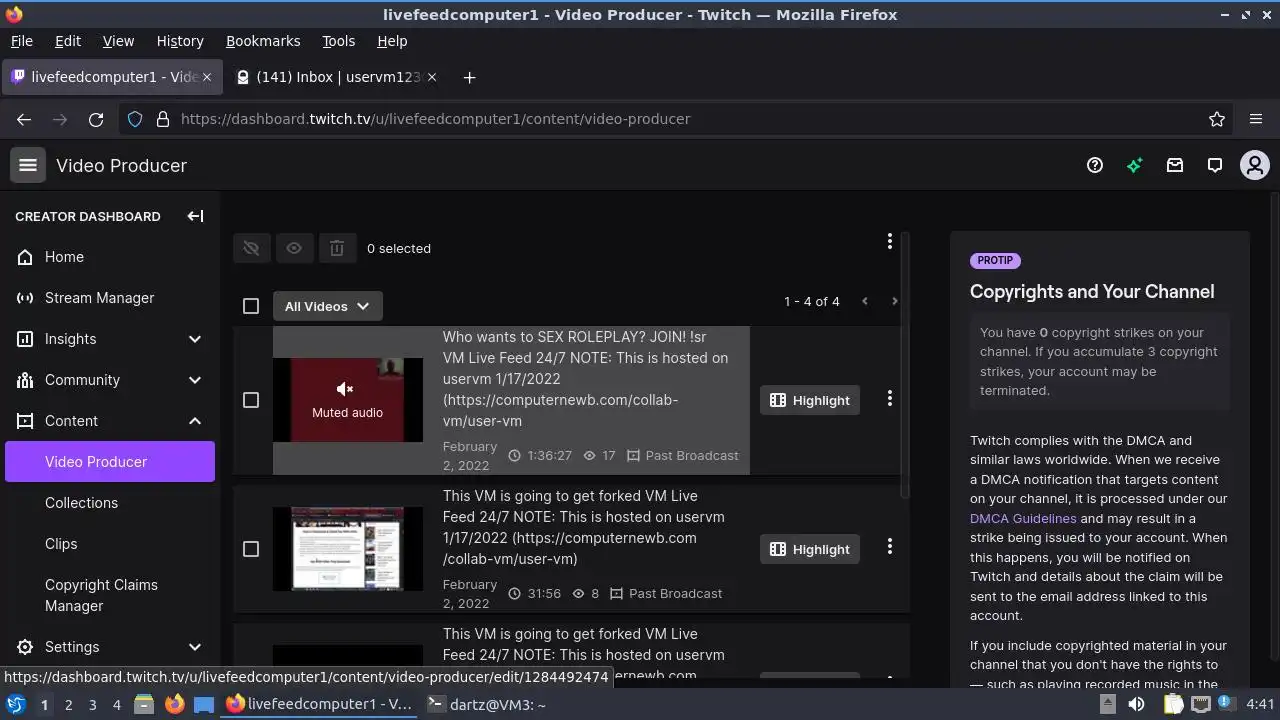Image resolution: width=1280 pixels, height=720 pixels.
Task: Tick the select-all videos checkbox
Action: [251, 306]
